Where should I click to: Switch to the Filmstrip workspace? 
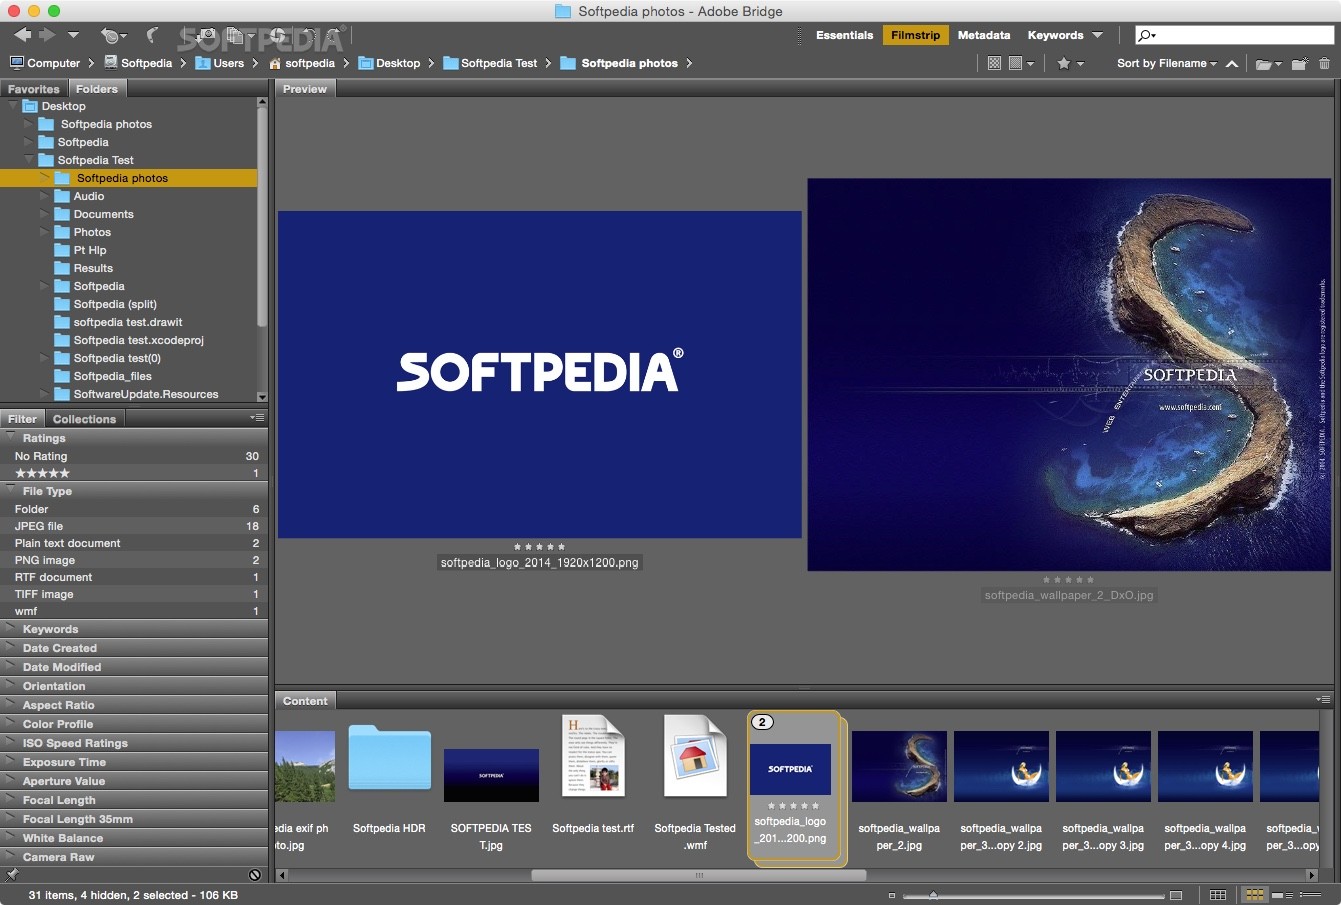pyautogui.click(x=915, y=35)
